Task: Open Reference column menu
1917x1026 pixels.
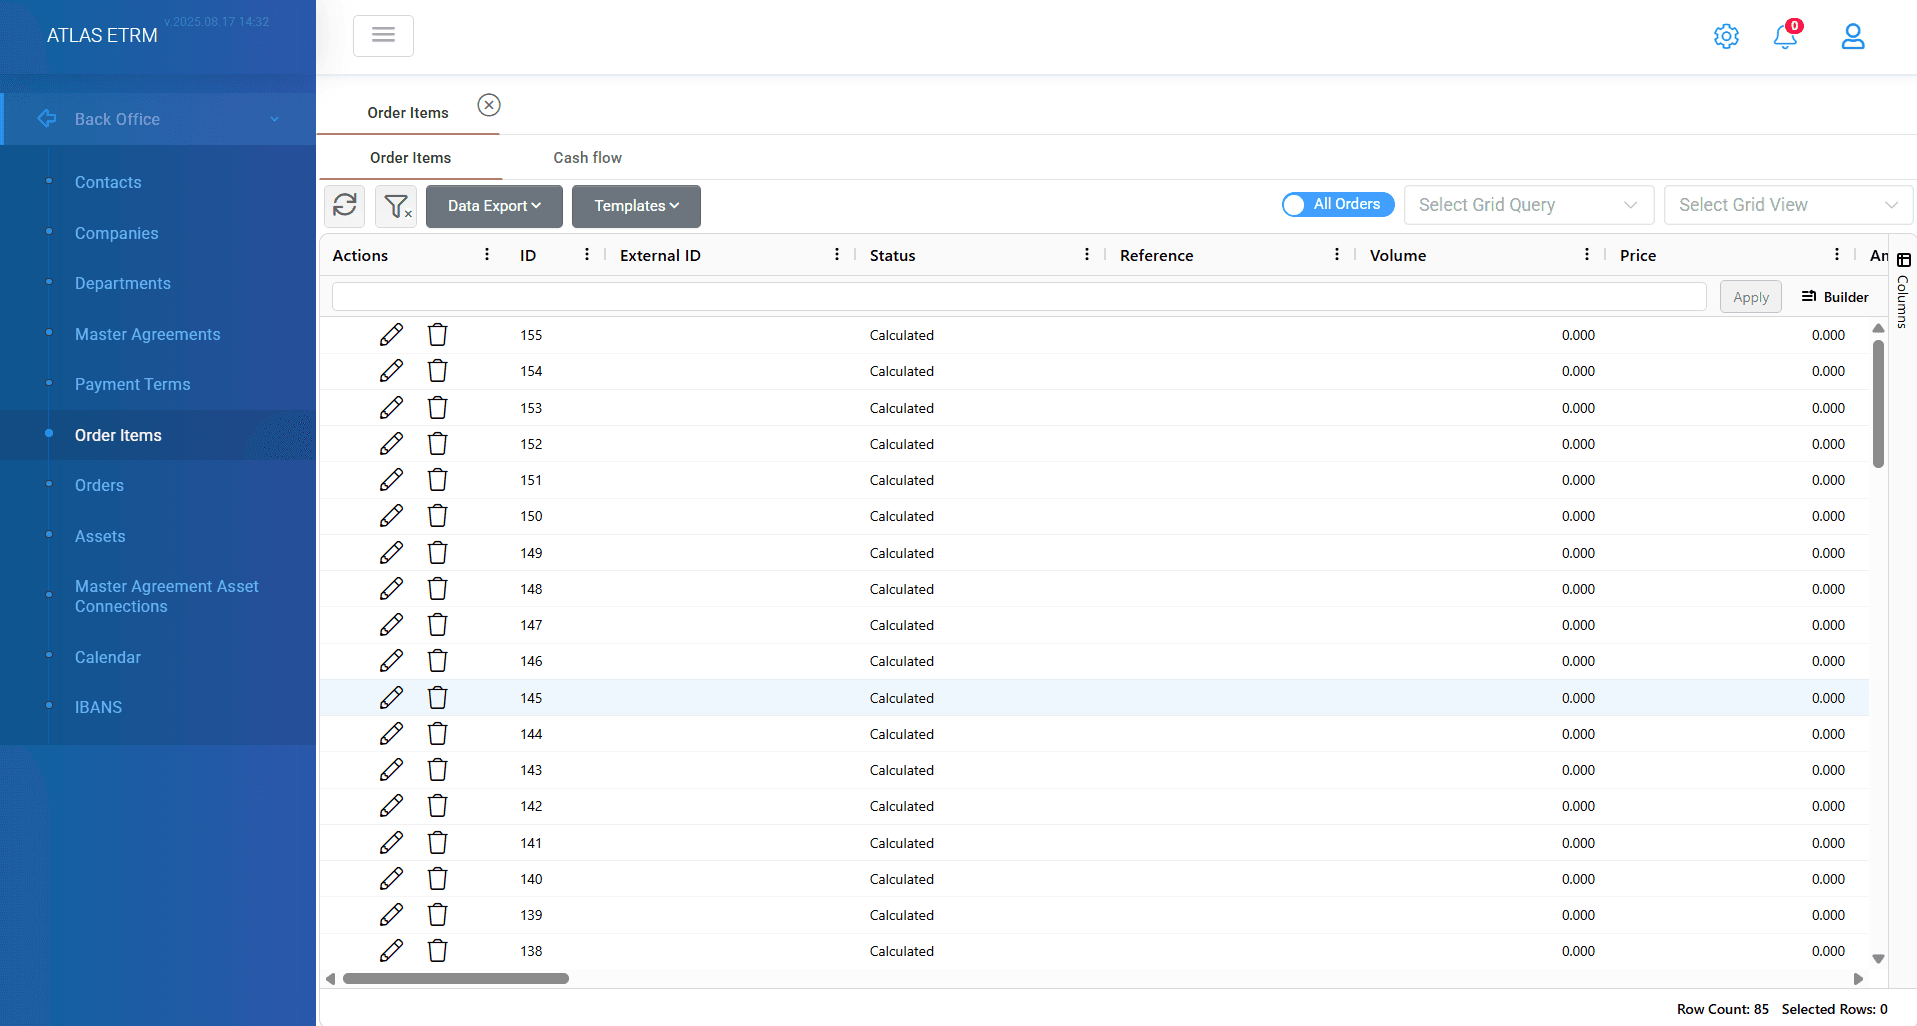Action: [x=1337, y=255]
